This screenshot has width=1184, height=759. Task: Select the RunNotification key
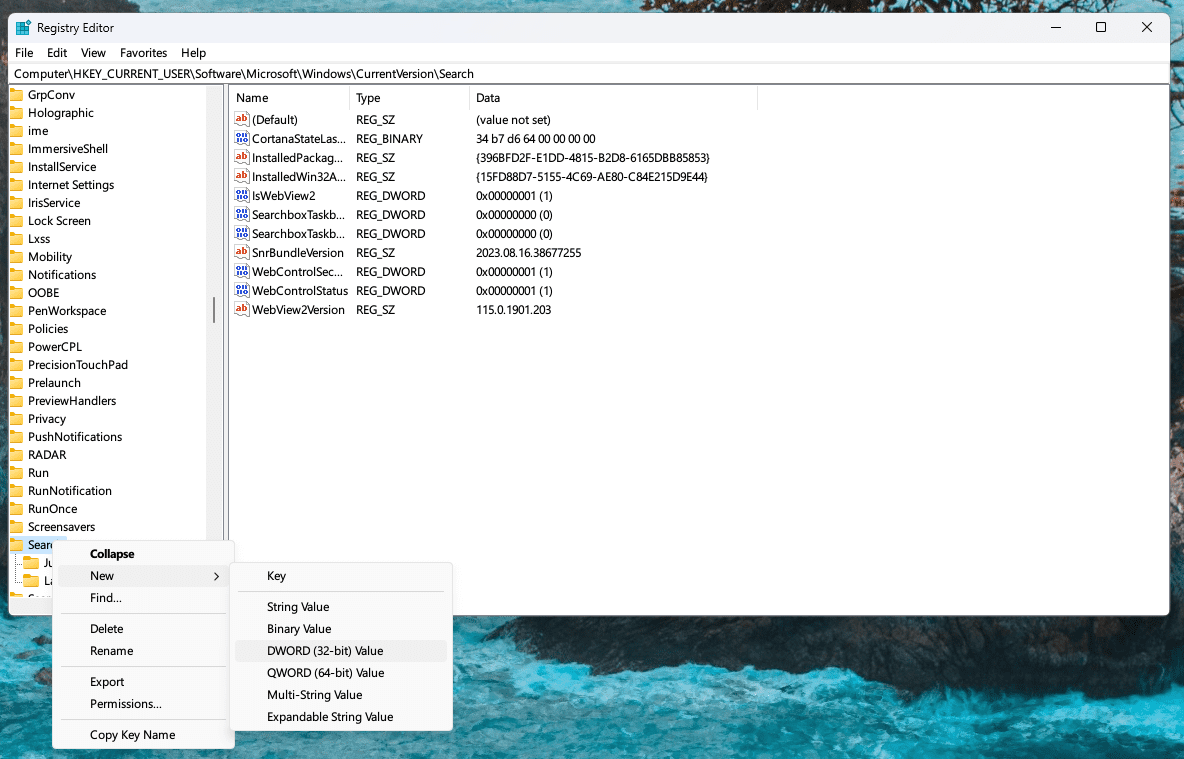69,491
